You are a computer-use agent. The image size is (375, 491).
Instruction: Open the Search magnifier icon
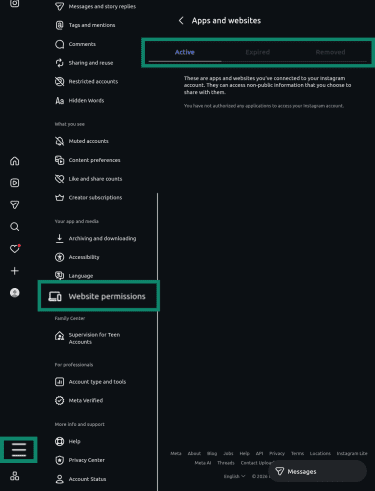pos(14,227)
